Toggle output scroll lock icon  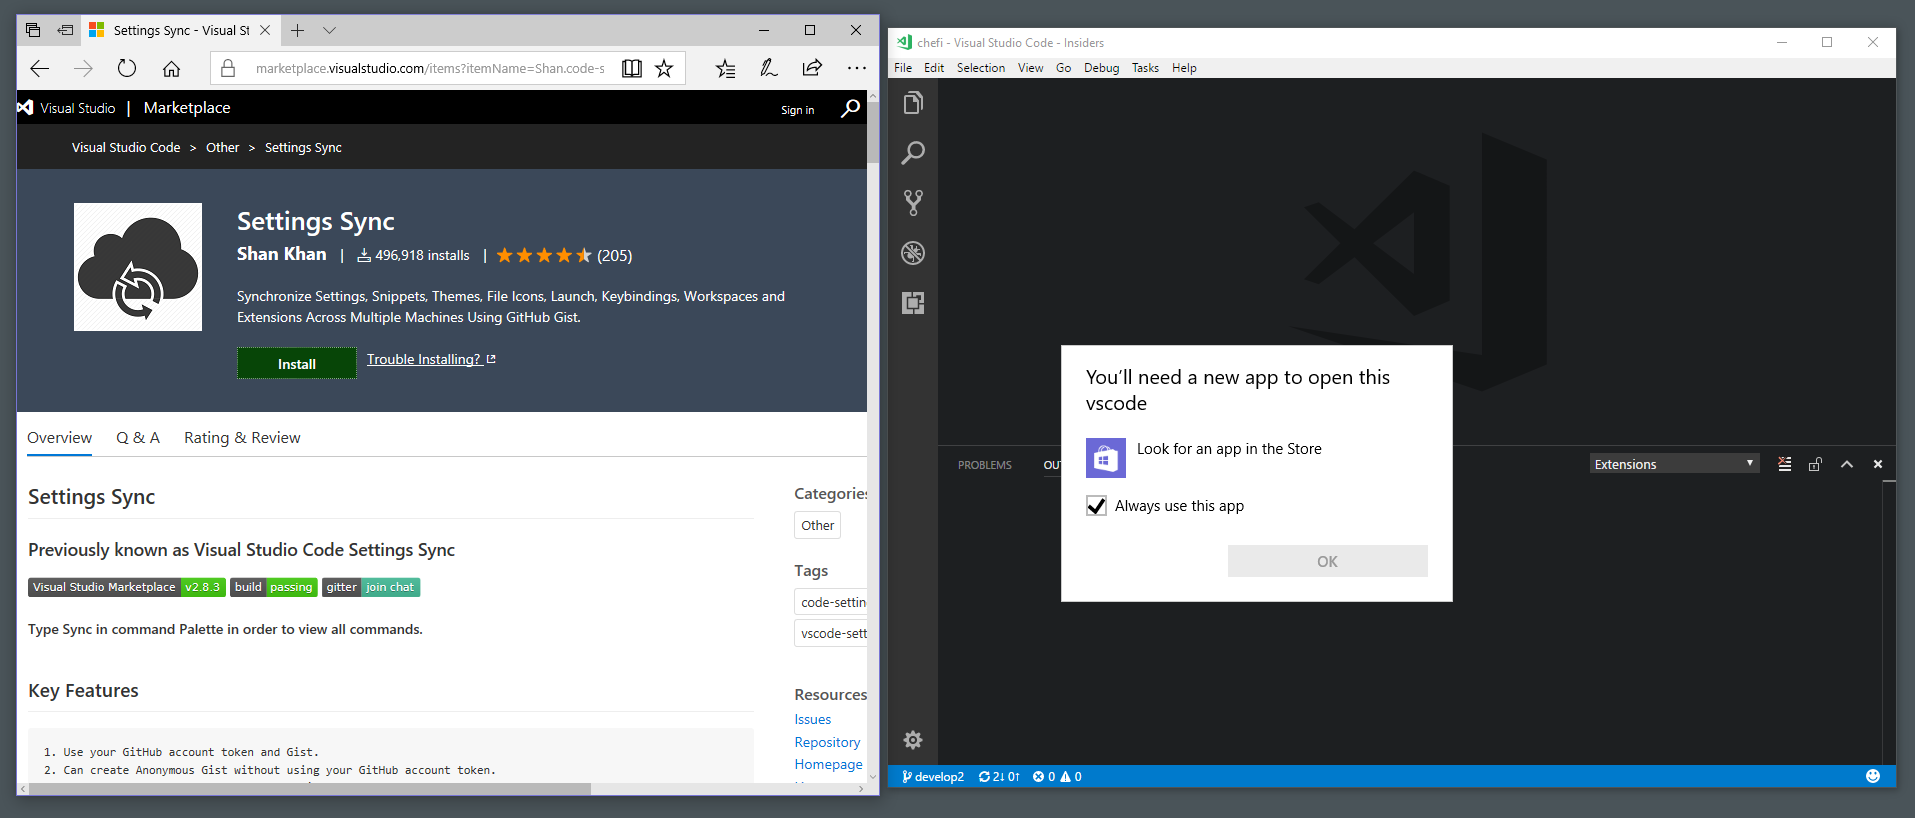1815,464
